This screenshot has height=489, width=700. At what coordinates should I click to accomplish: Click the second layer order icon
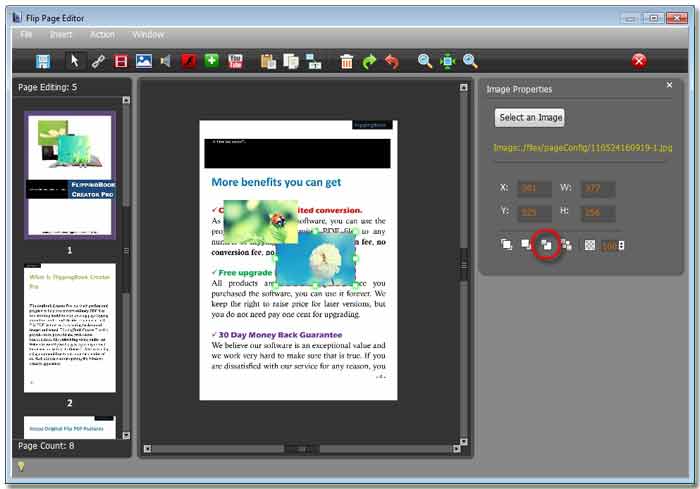click(526, 244)
